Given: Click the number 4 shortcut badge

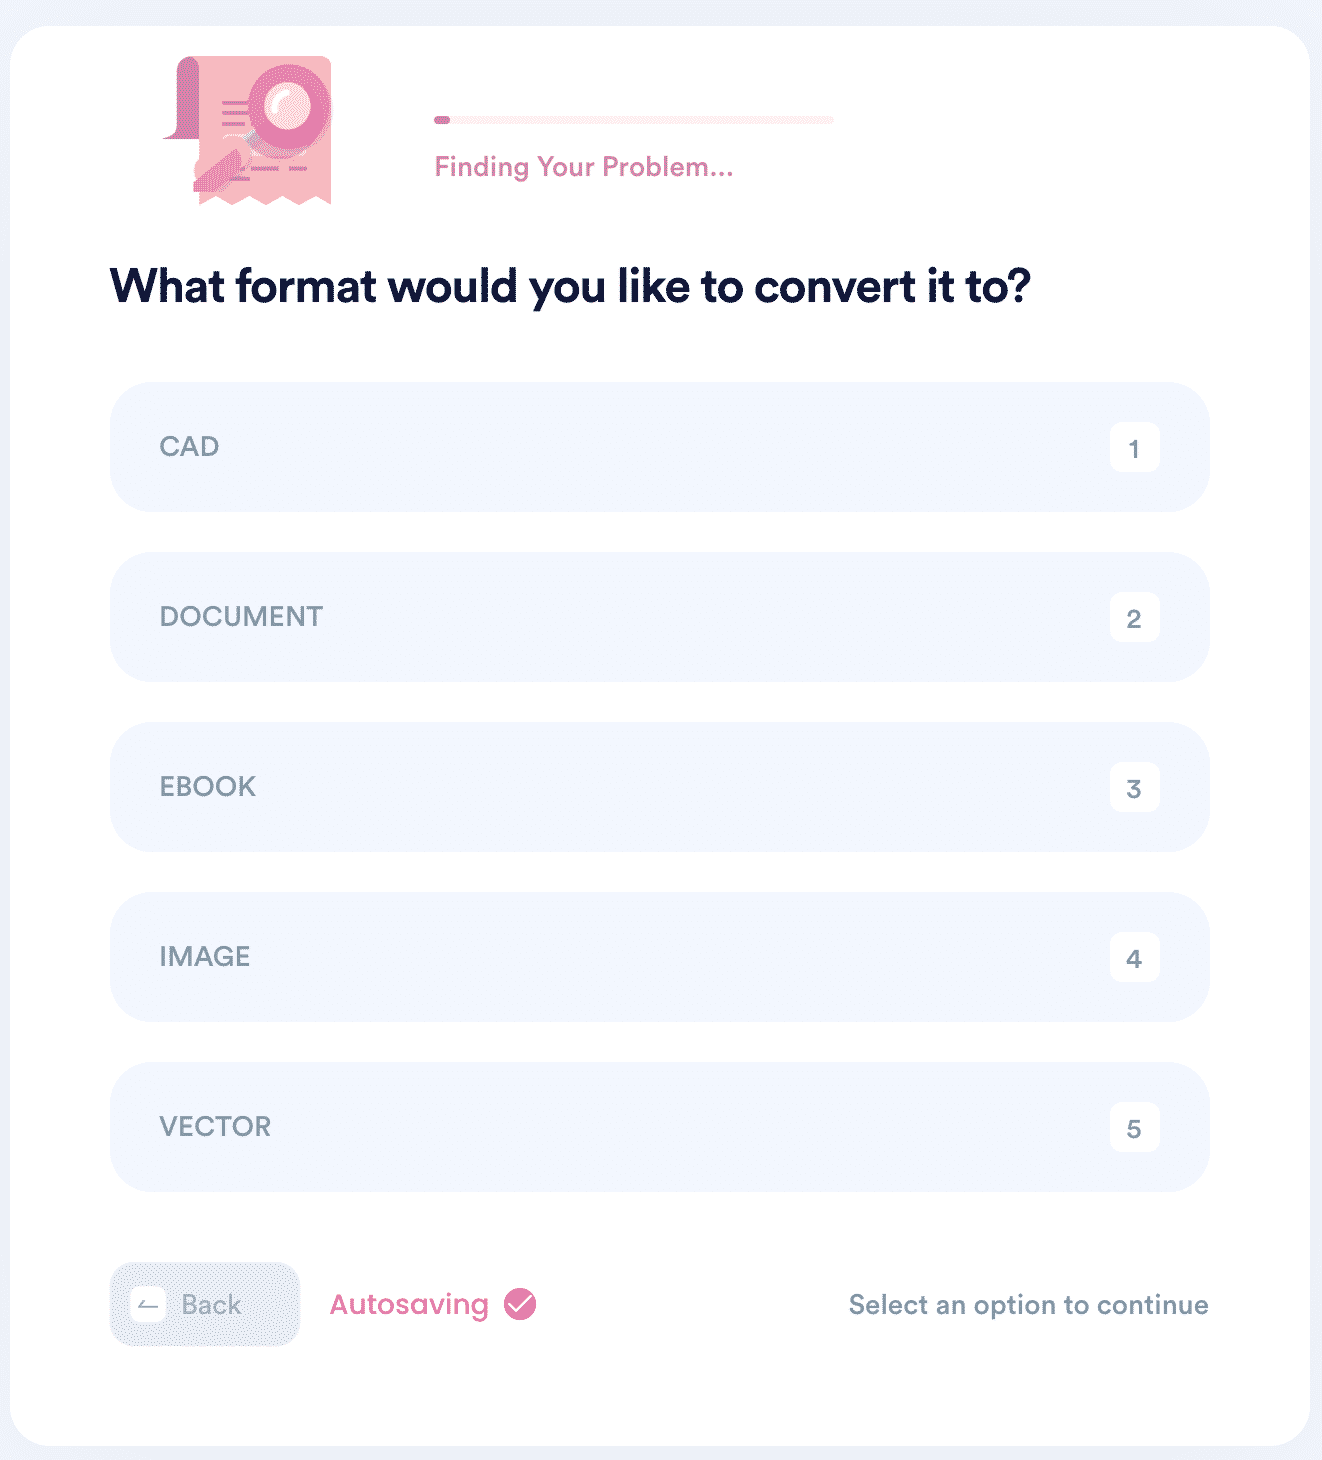Looking at the screenshot, I should [x=1134, y=957].
